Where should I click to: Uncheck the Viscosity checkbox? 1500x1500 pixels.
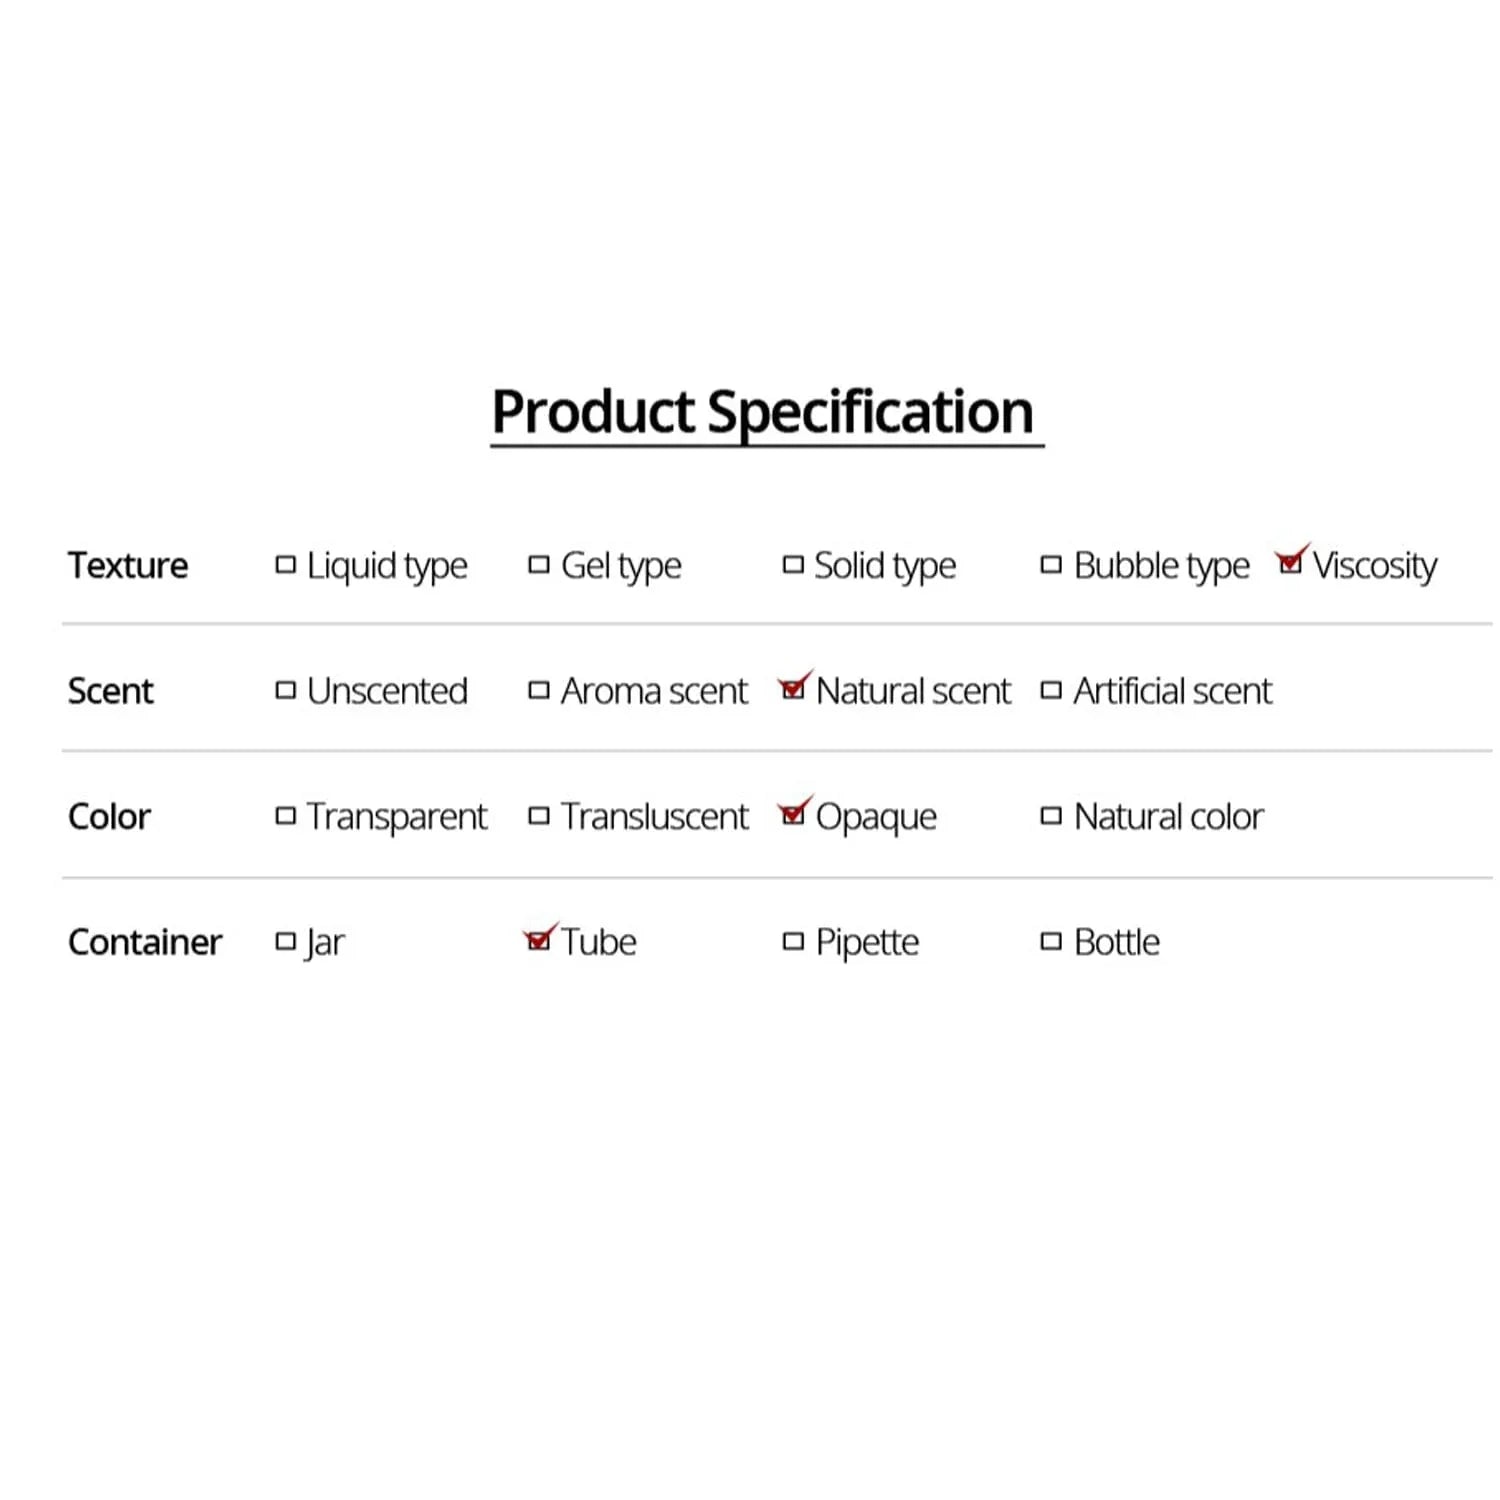pos(1291,565)
